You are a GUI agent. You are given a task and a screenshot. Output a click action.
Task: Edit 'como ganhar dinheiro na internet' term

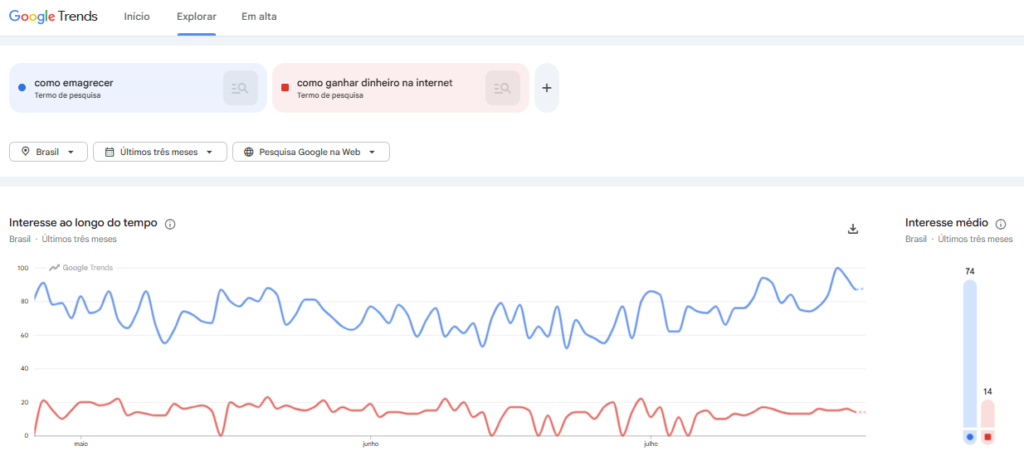coord(375,83)
